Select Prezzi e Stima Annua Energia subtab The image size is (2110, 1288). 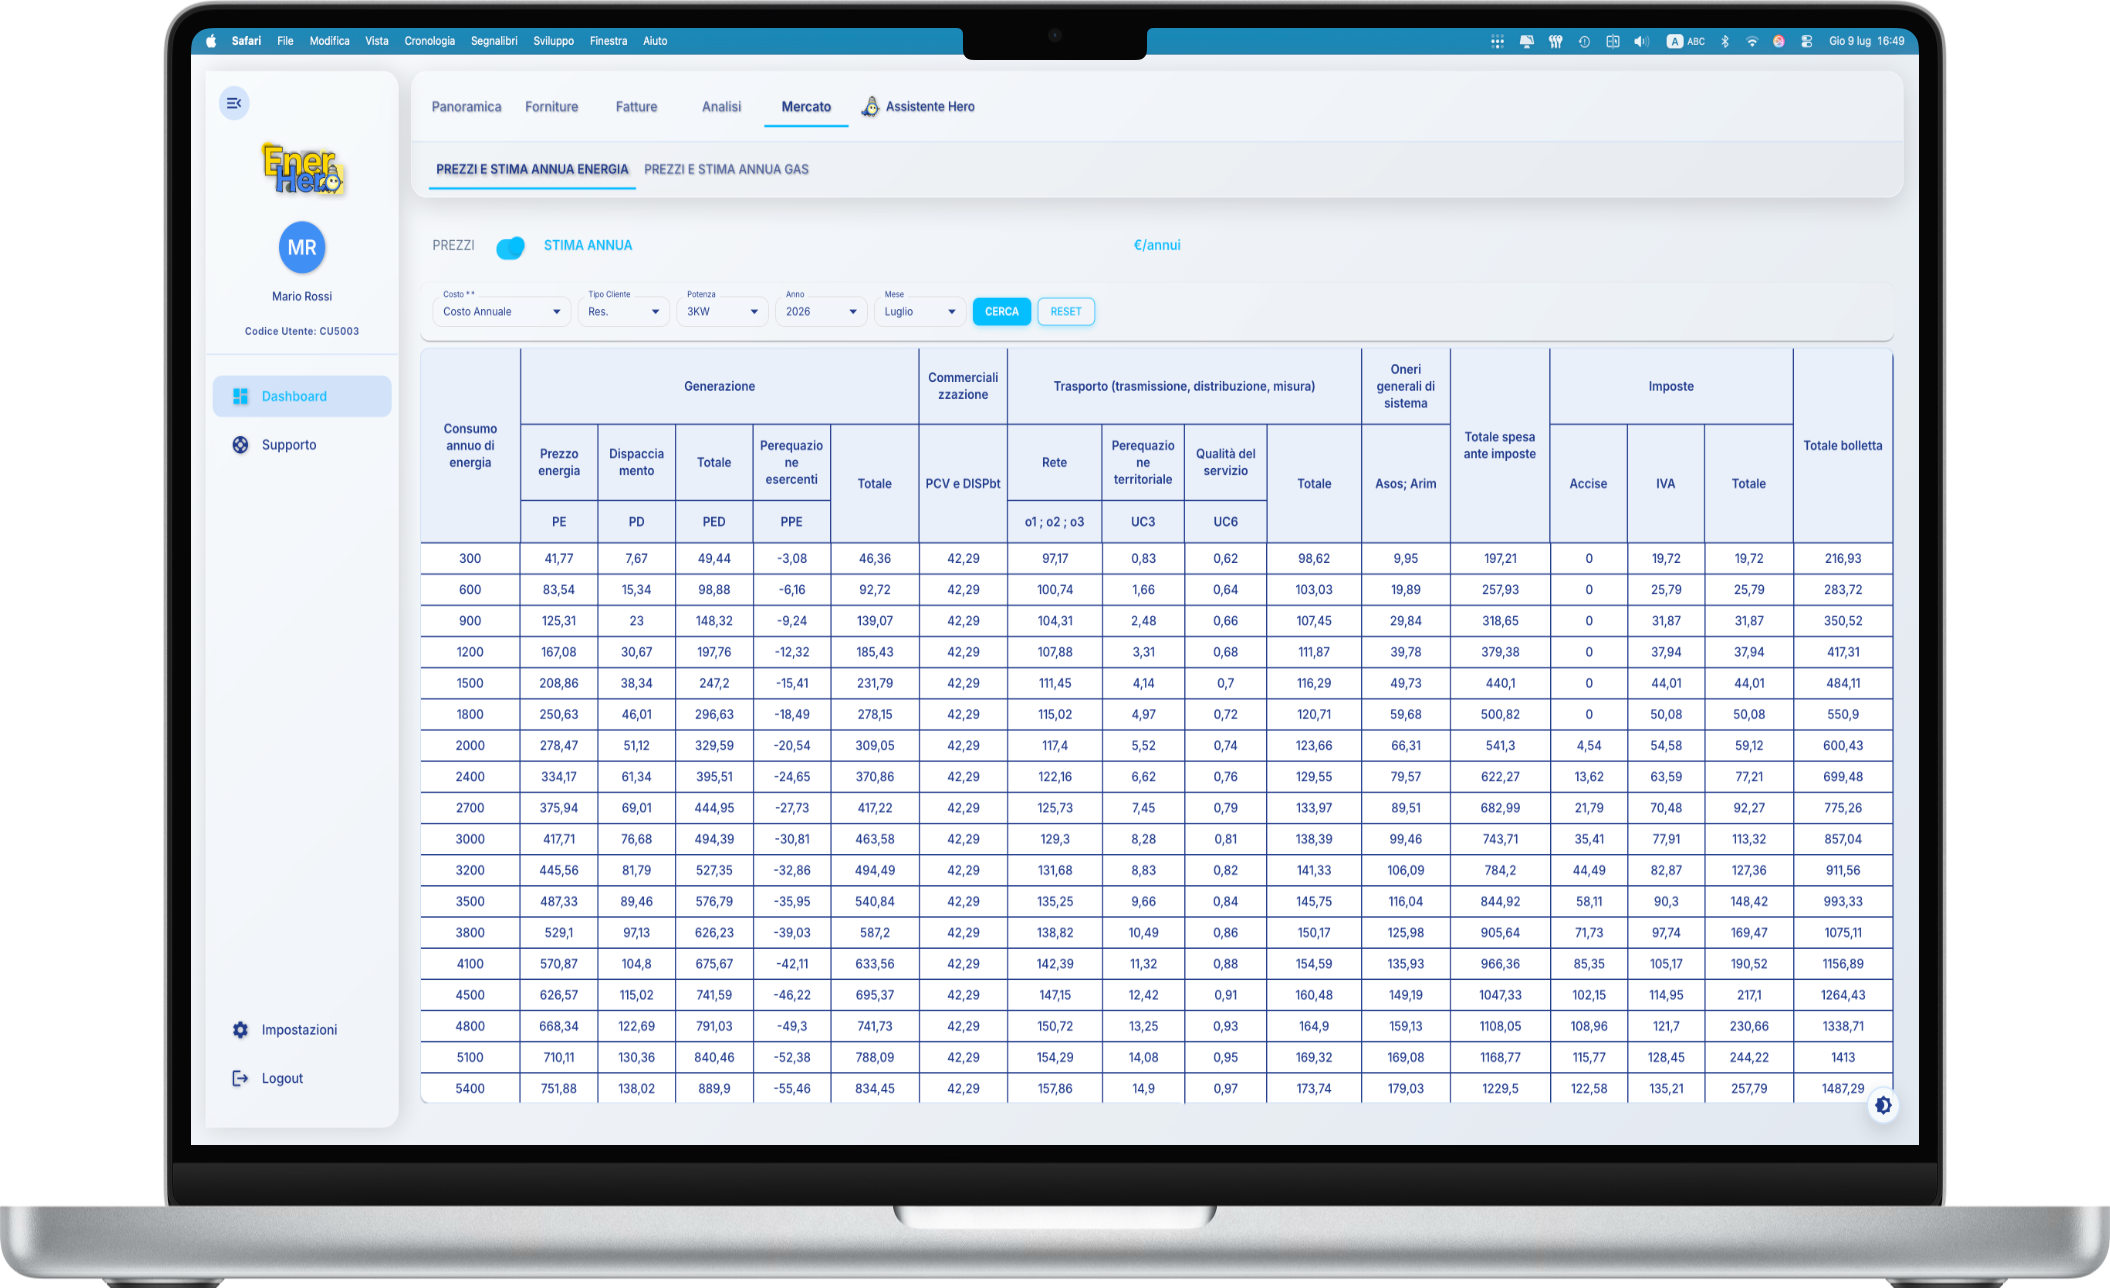[x=532, y=170]
